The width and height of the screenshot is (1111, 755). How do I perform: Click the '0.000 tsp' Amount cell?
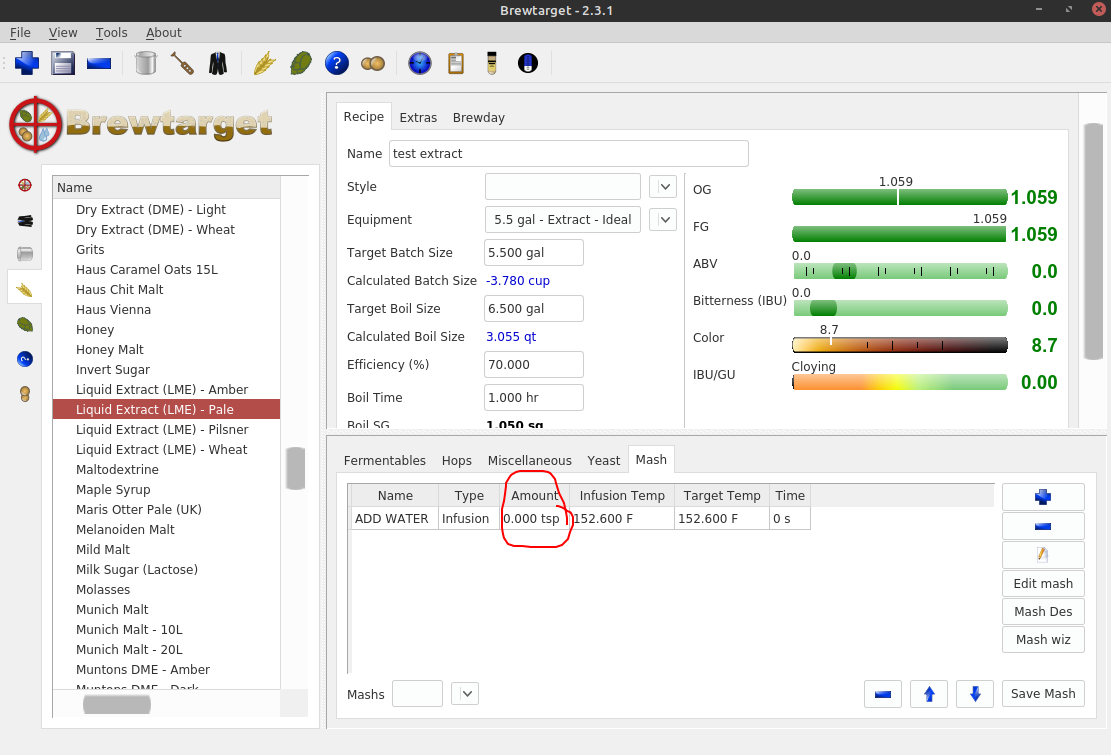click(x=534, y=518)
